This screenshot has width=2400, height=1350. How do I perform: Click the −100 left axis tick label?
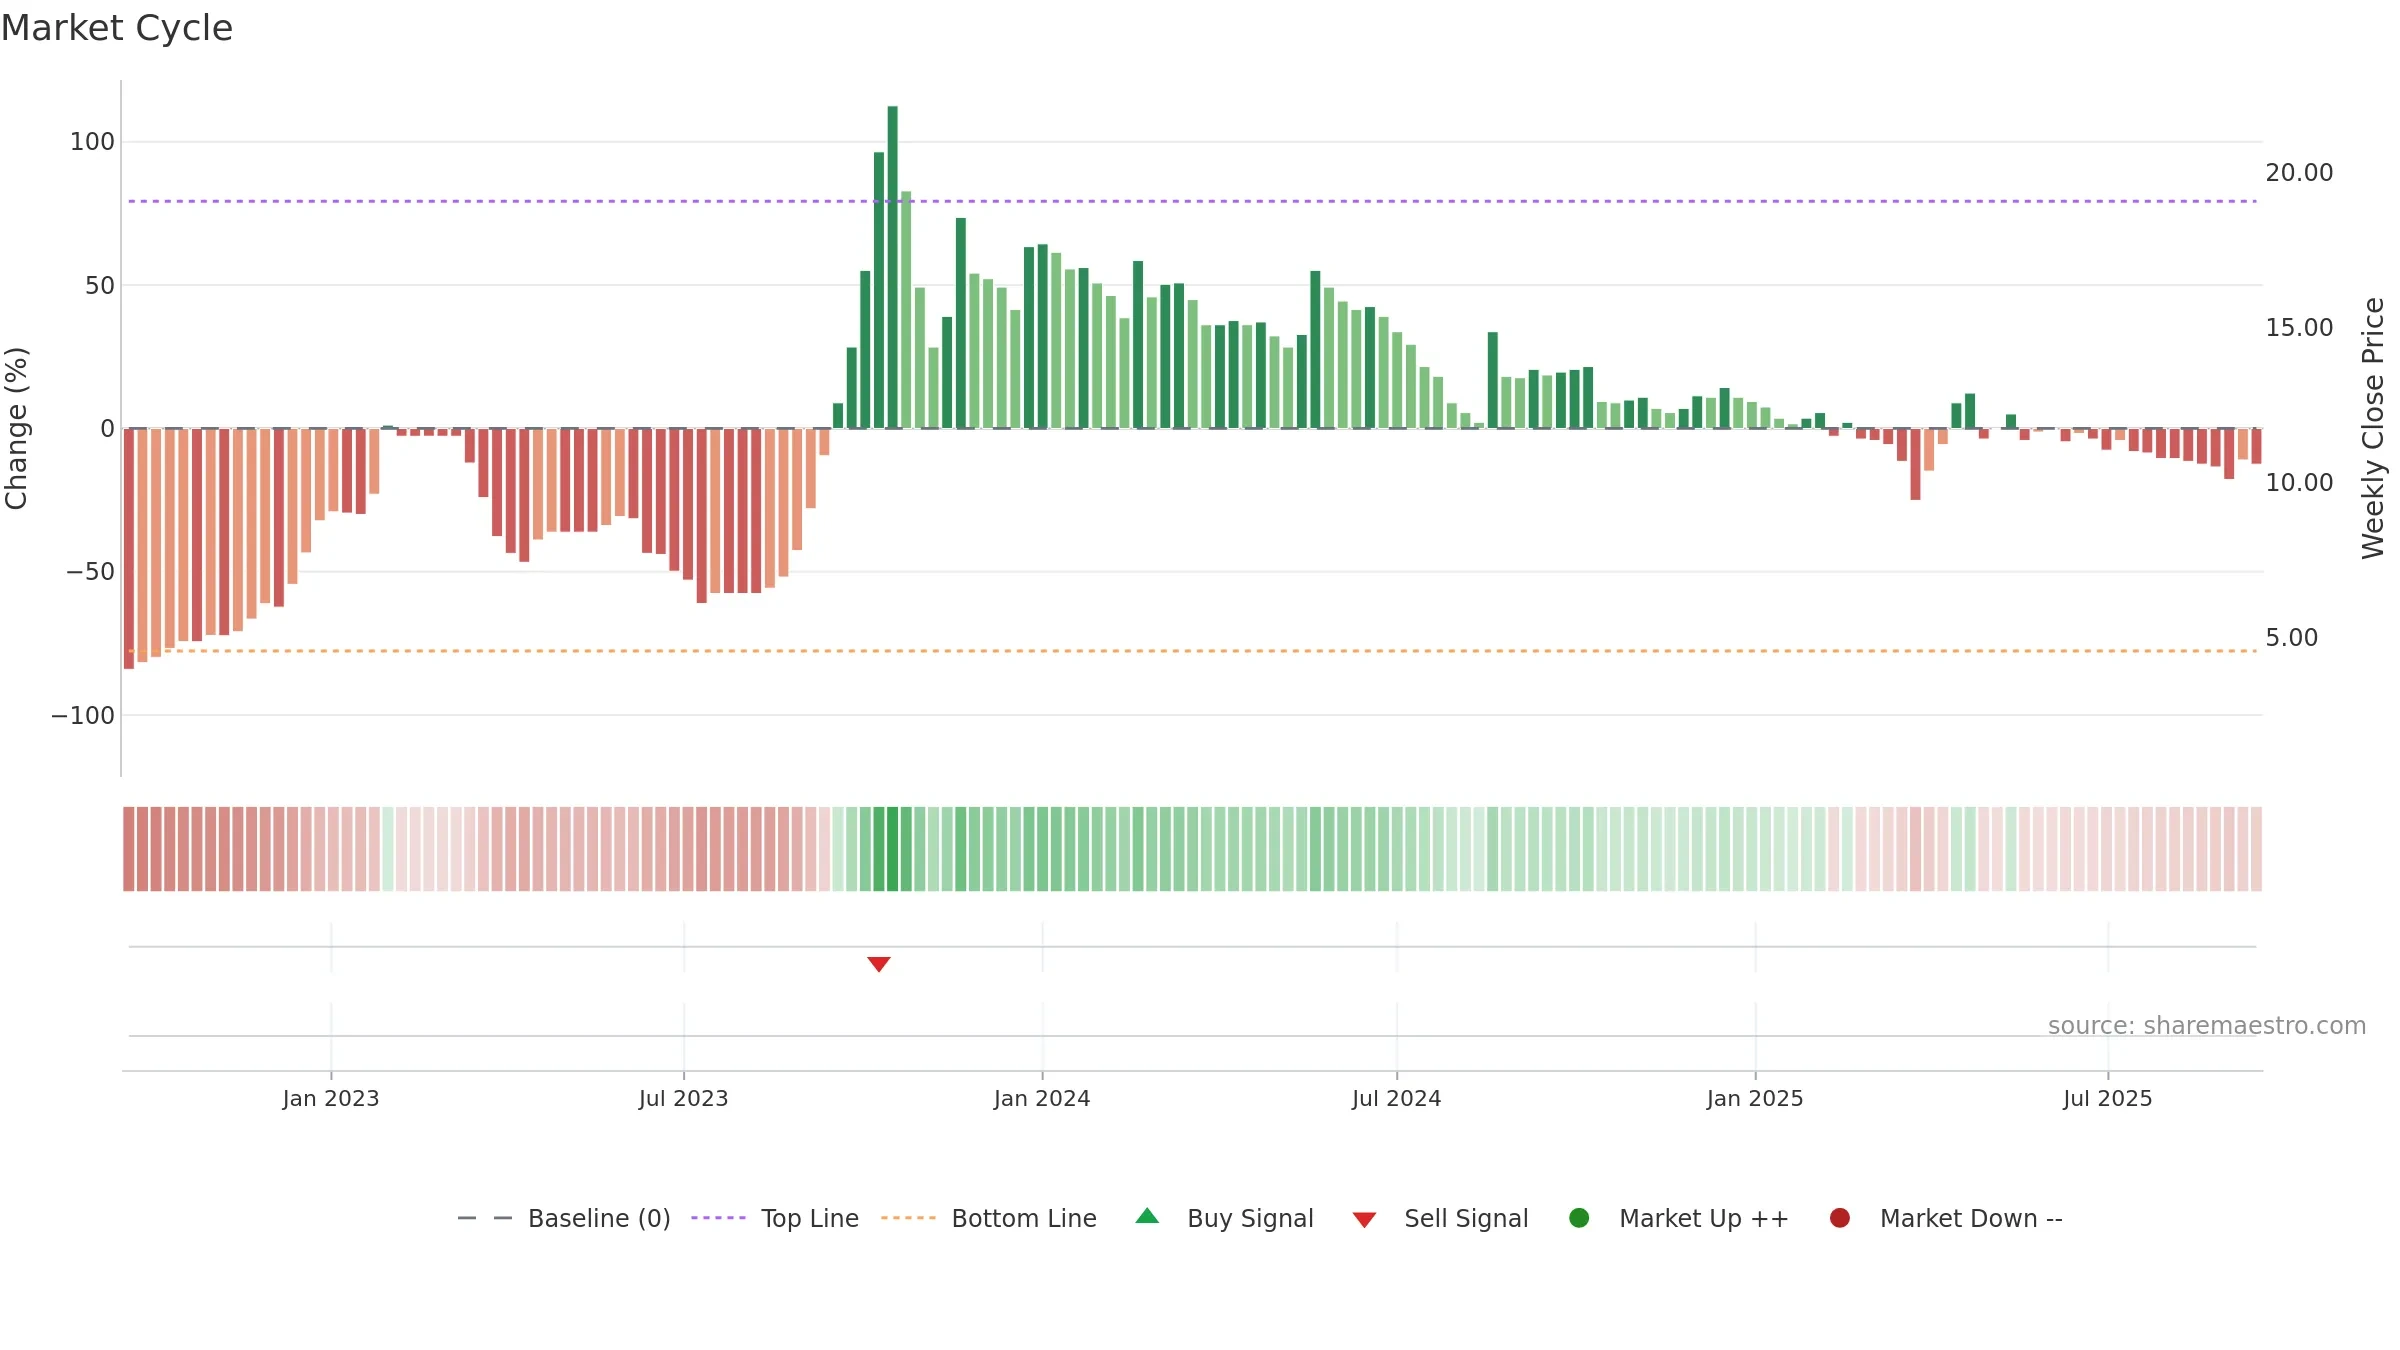coord(83,716)
